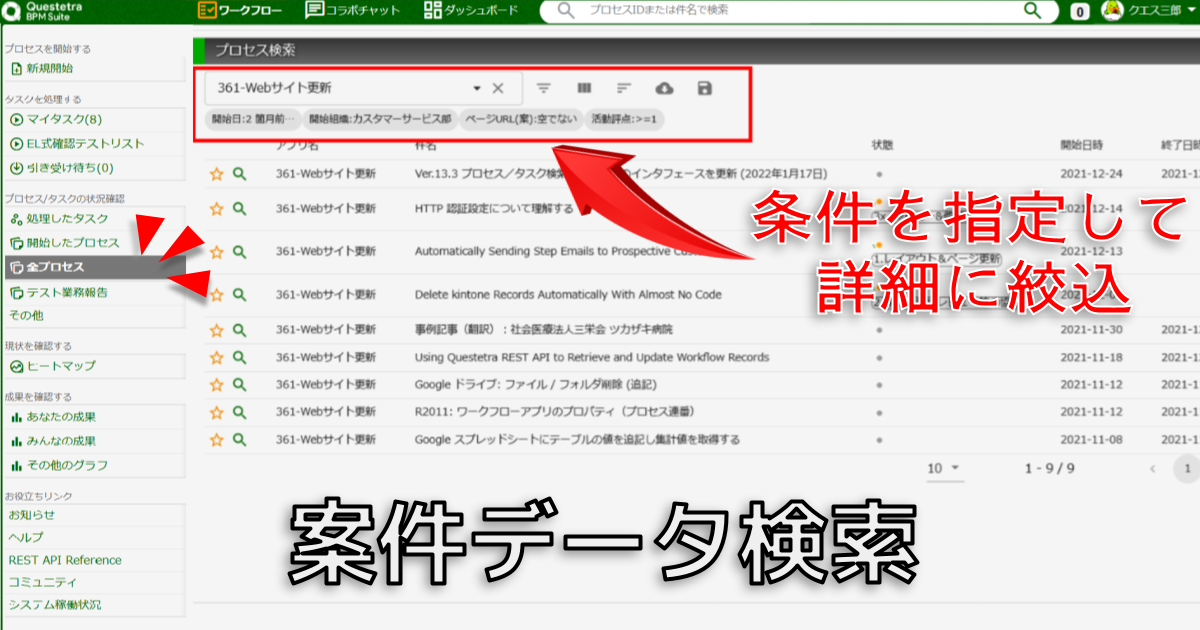Star the Automatically Sending Step Emails row
The image size is (1200, 630).
(216, 252)
